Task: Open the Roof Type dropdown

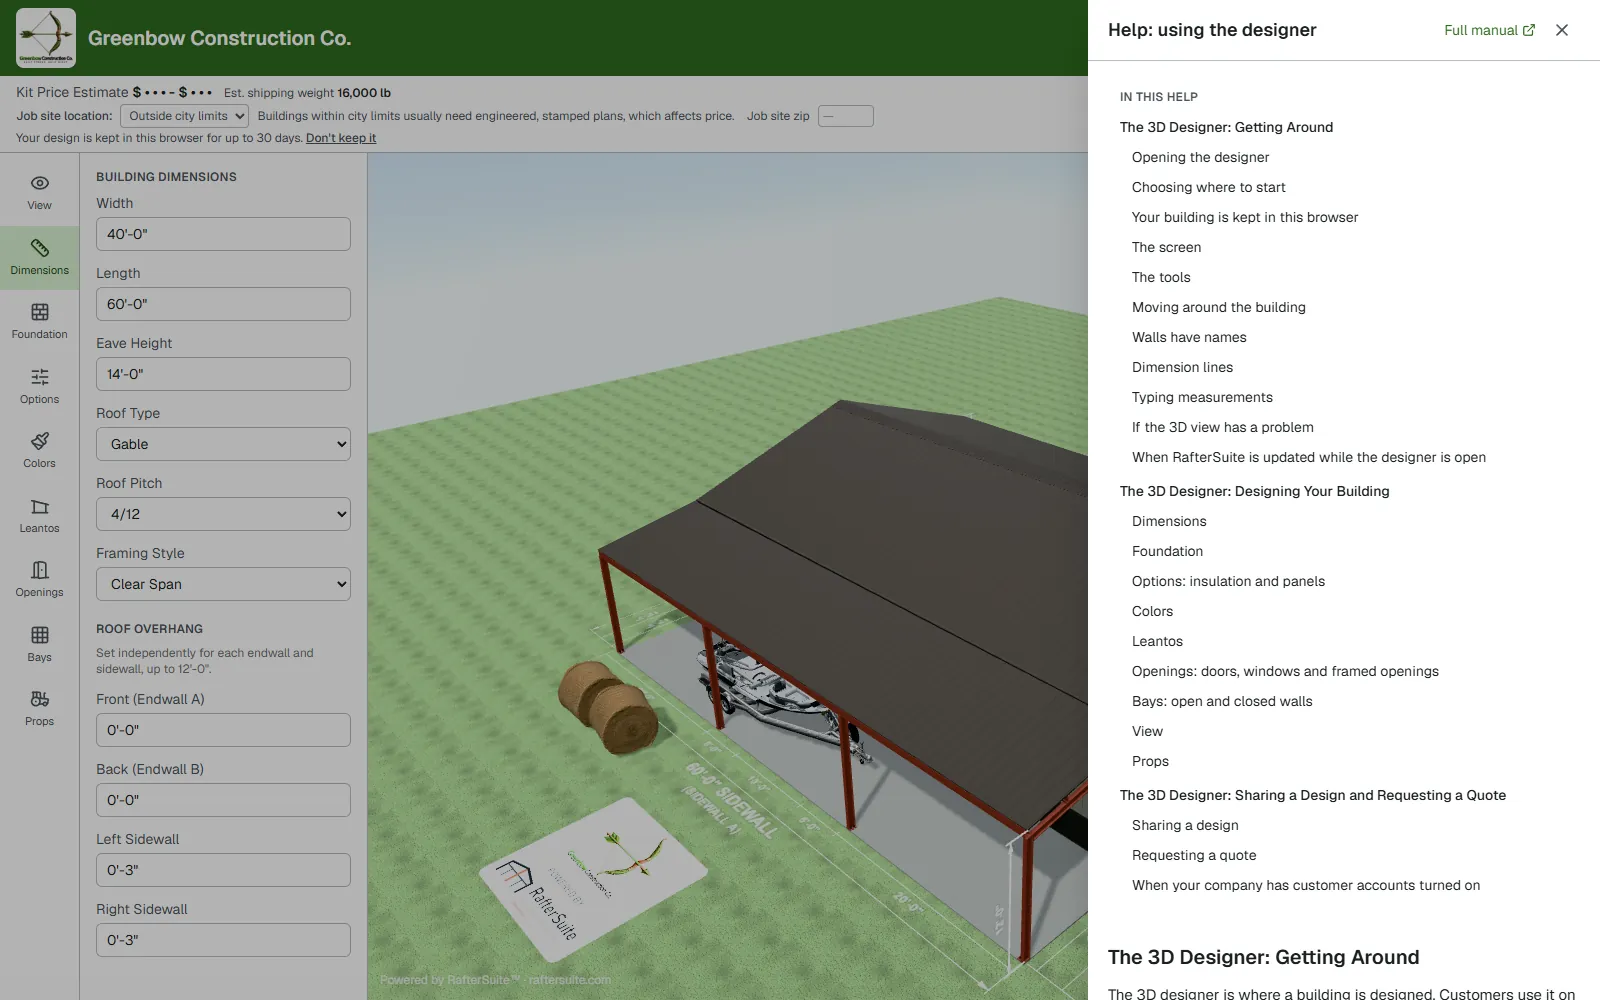Action: point(223,444)
